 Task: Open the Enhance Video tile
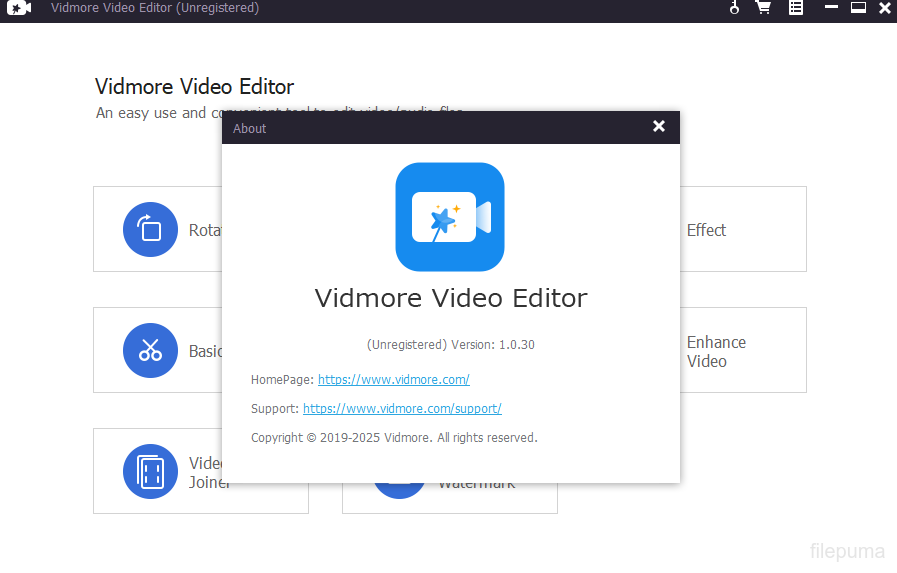[743, 351]
